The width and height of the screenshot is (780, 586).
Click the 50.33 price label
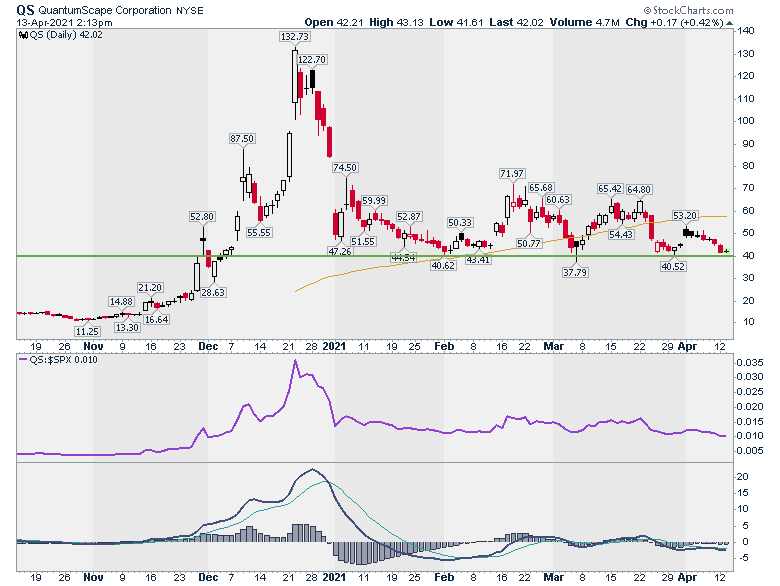click(x=460, y=222)
